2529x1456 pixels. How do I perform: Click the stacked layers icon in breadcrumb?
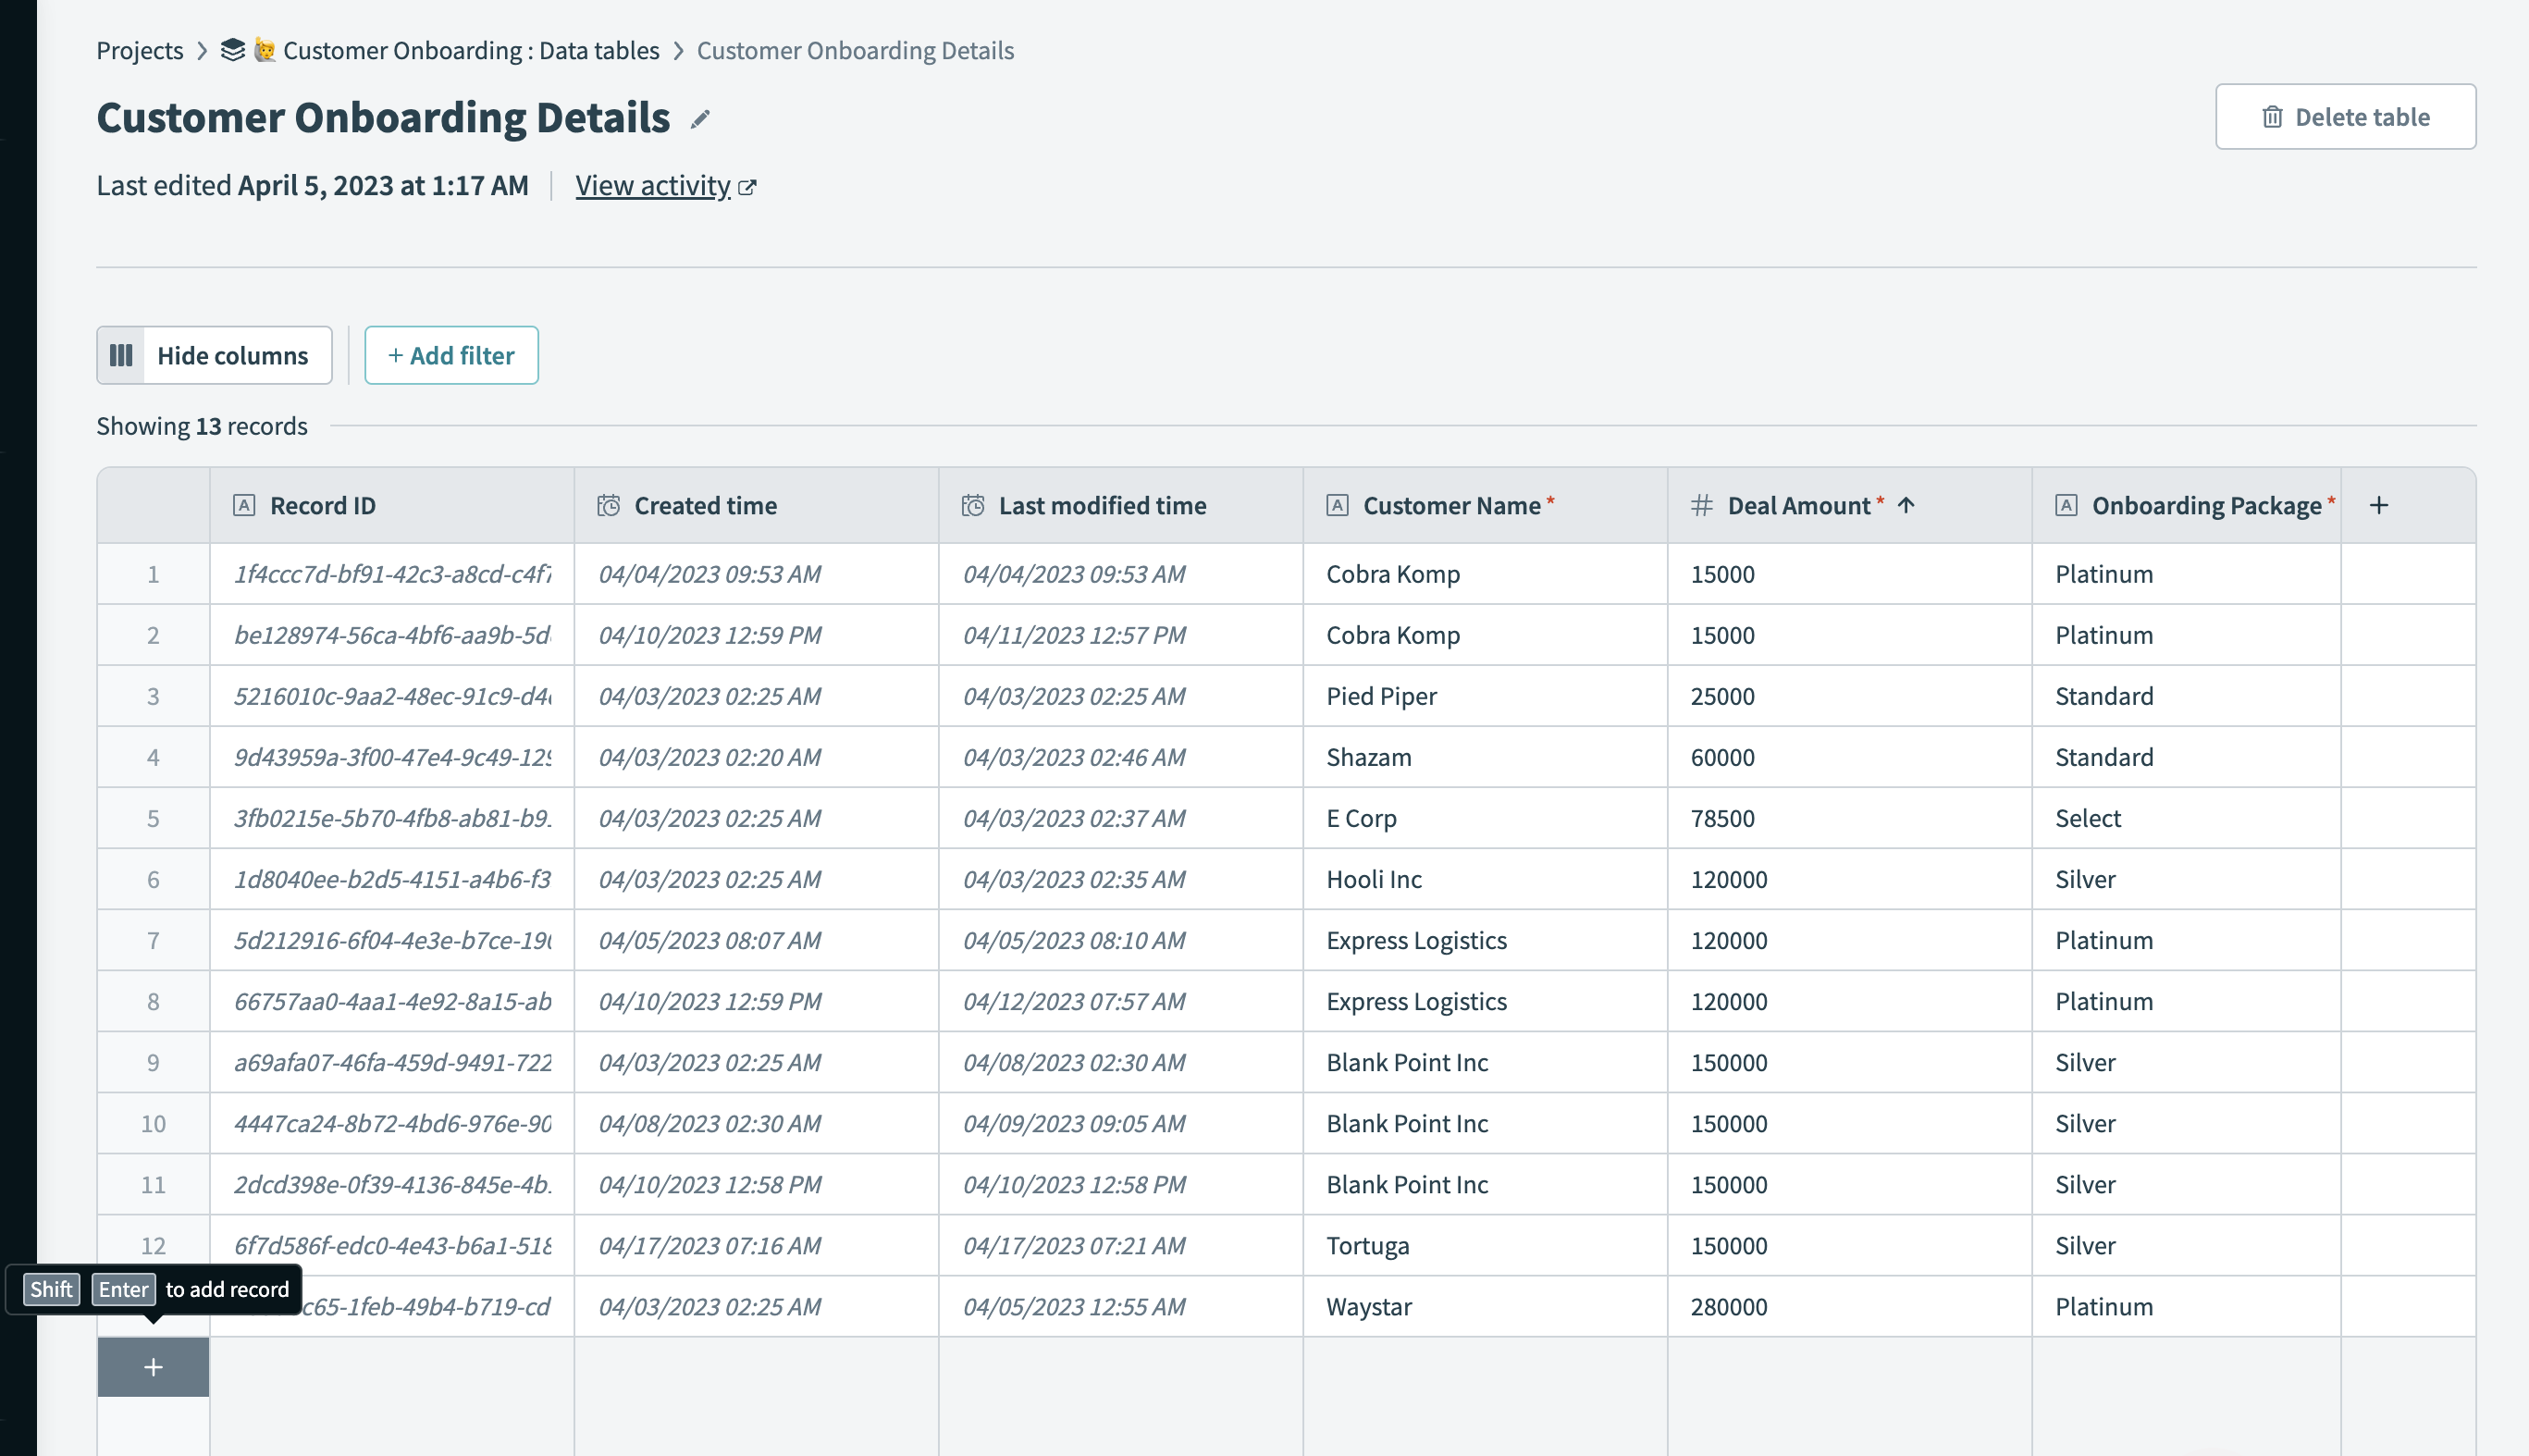(233, 50)
